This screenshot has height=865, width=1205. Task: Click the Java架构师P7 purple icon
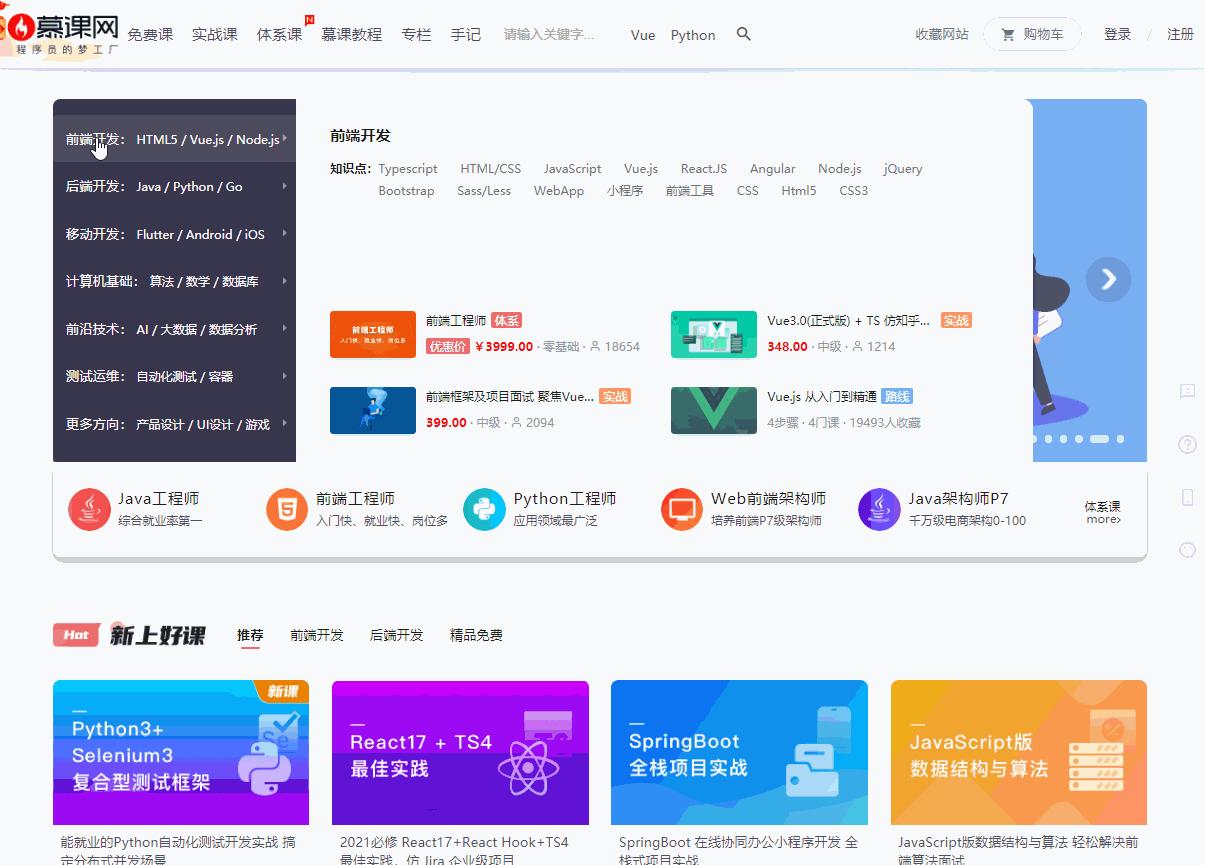point(879,510)
